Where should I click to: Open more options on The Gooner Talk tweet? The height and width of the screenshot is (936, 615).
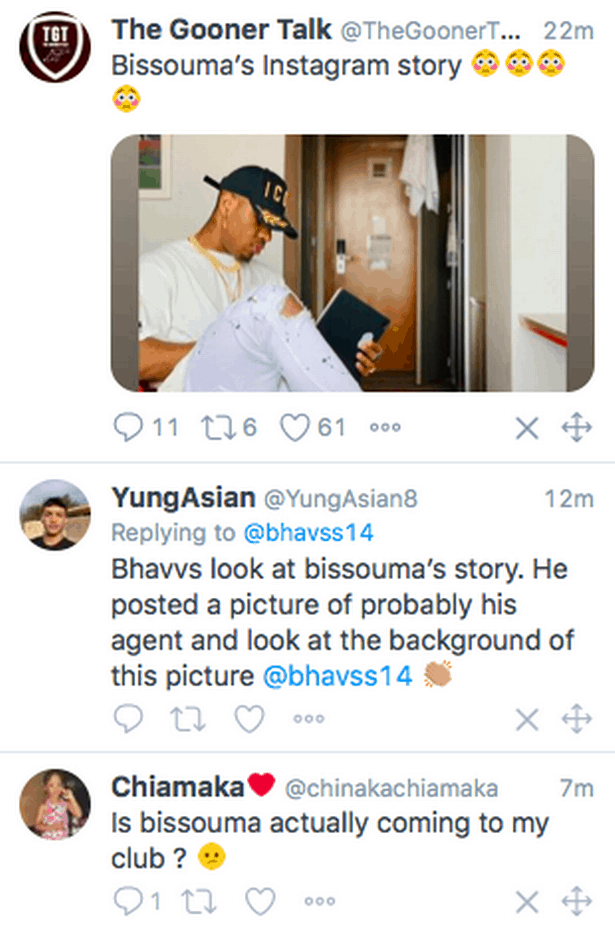[385, 427]
